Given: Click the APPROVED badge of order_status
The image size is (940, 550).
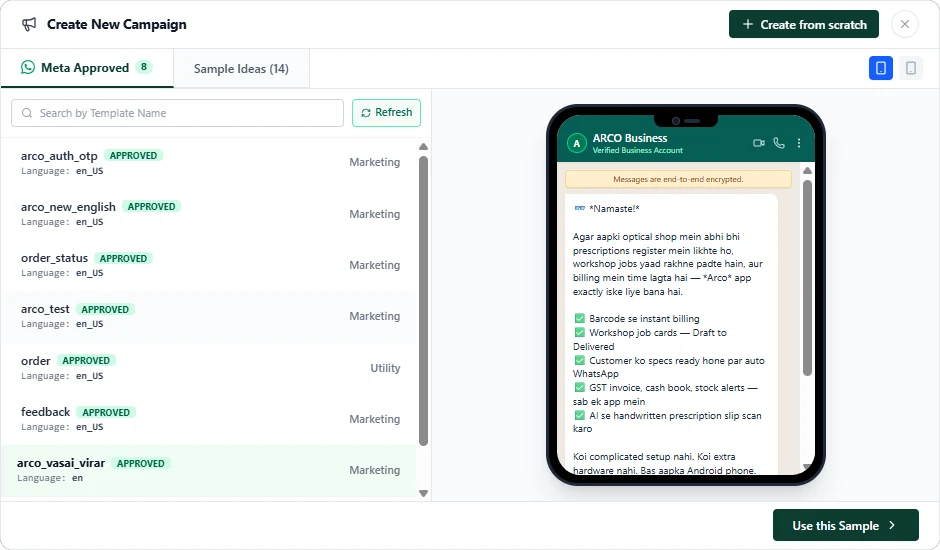Looking at the screenshot, I should coord(123,259).
